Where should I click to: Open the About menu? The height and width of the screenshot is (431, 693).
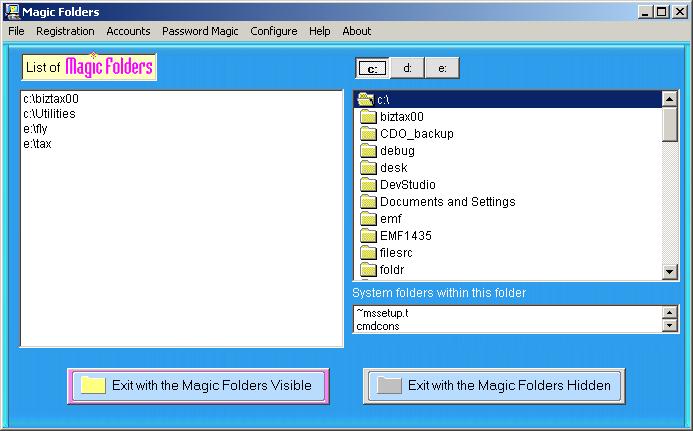click(x=357, y=31)
